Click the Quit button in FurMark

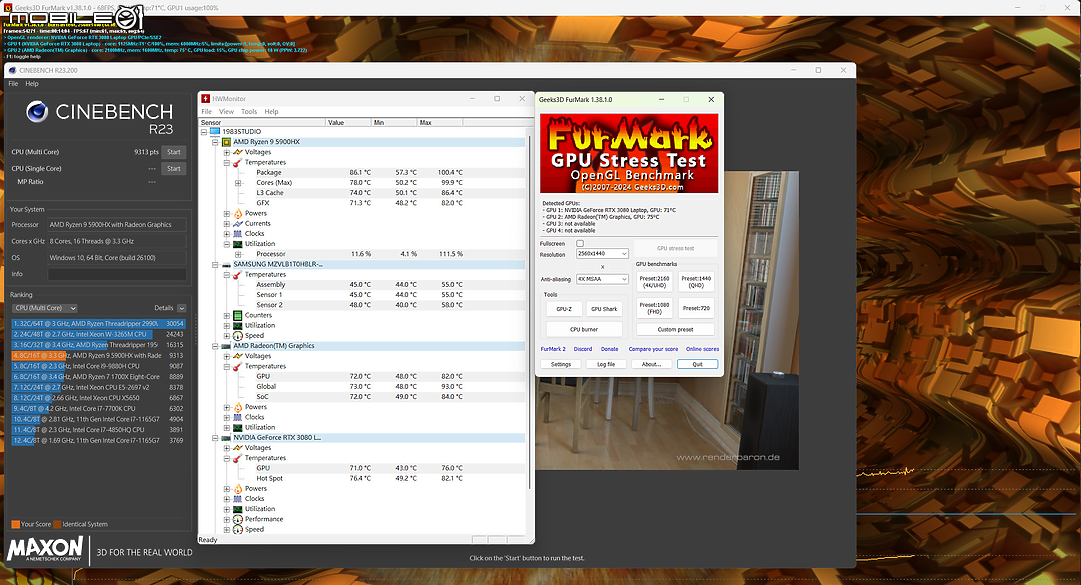pos(698,364)
